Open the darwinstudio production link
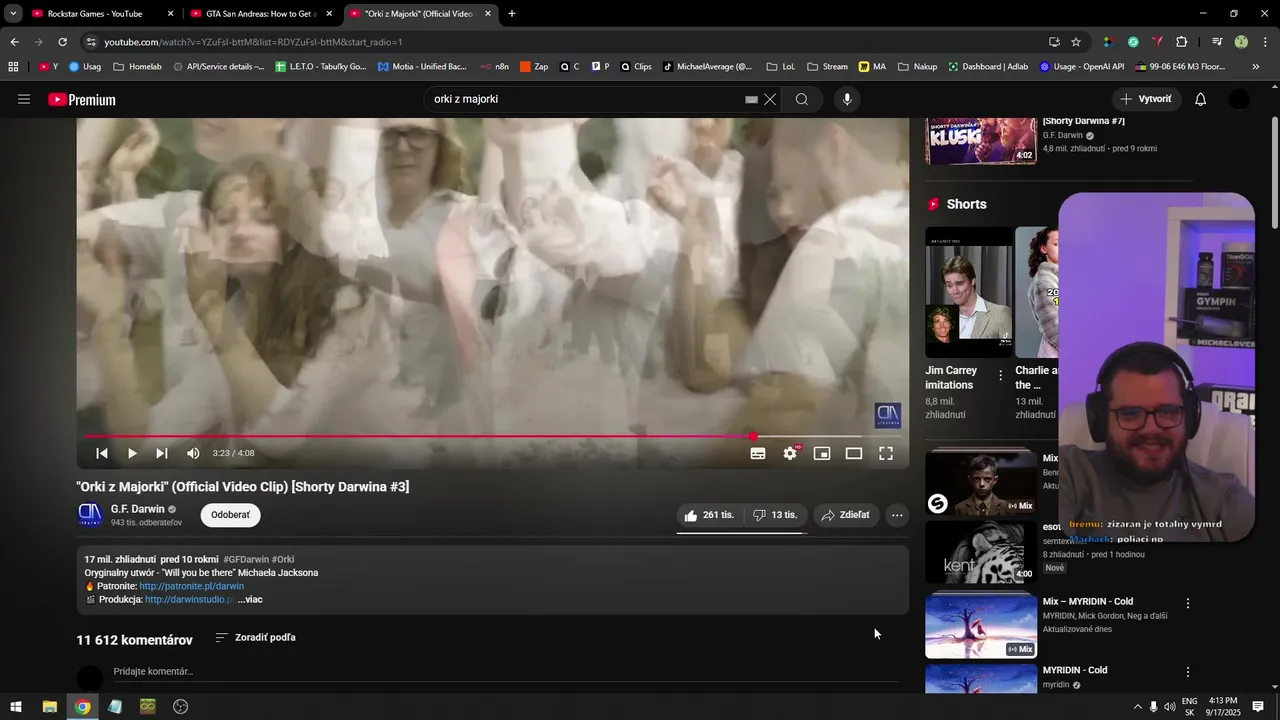Image resolution: width=1280 pixels, height=720 pixels. pos(189,599)
